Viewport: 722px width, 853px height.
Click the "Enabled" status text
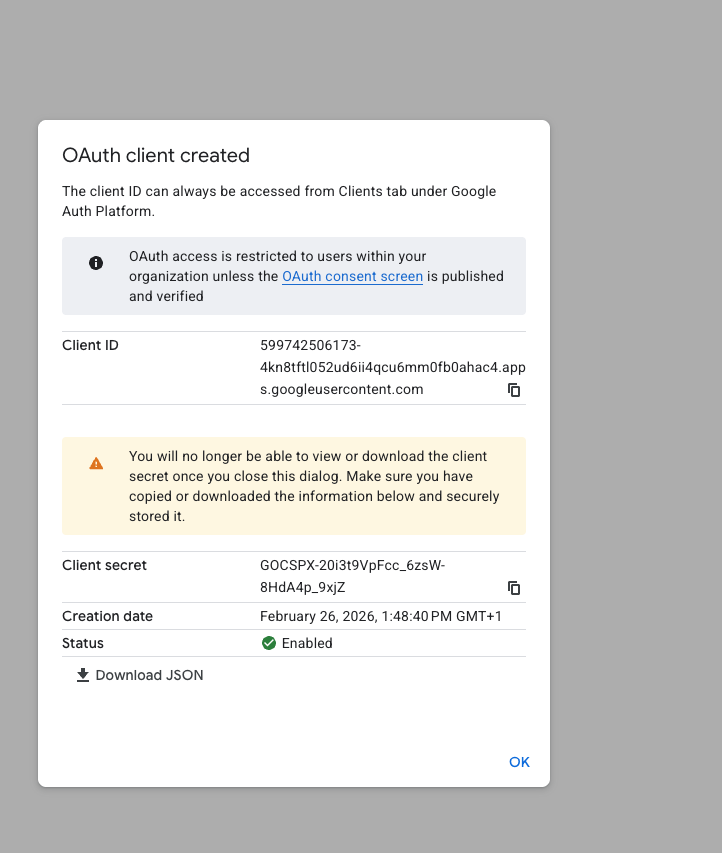coord(307,643)
